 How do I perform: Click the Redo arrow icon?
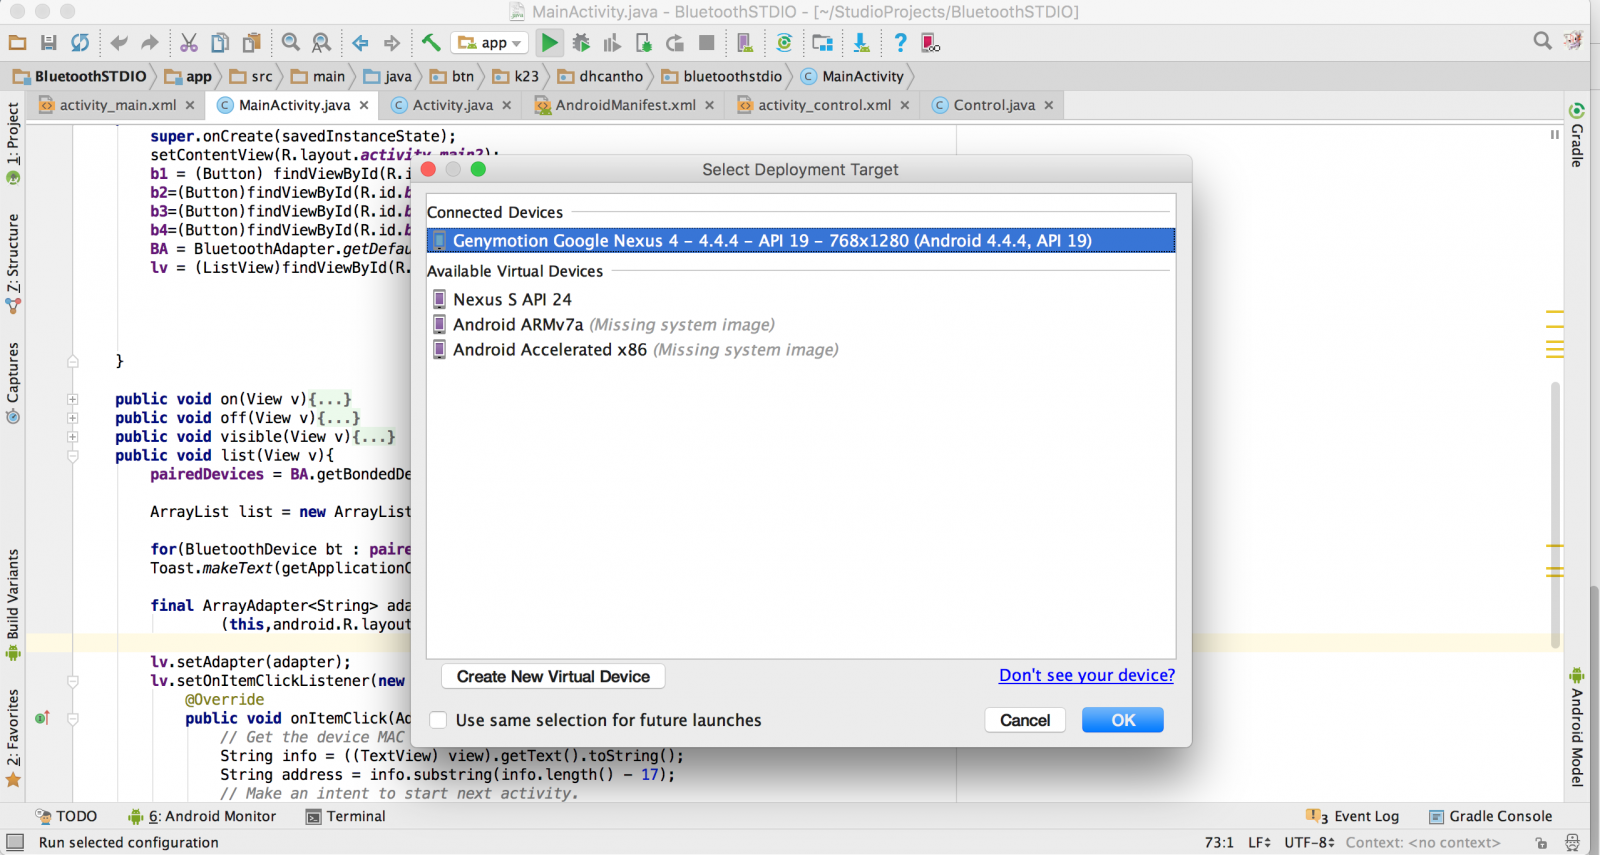click(x=150, y=43)
